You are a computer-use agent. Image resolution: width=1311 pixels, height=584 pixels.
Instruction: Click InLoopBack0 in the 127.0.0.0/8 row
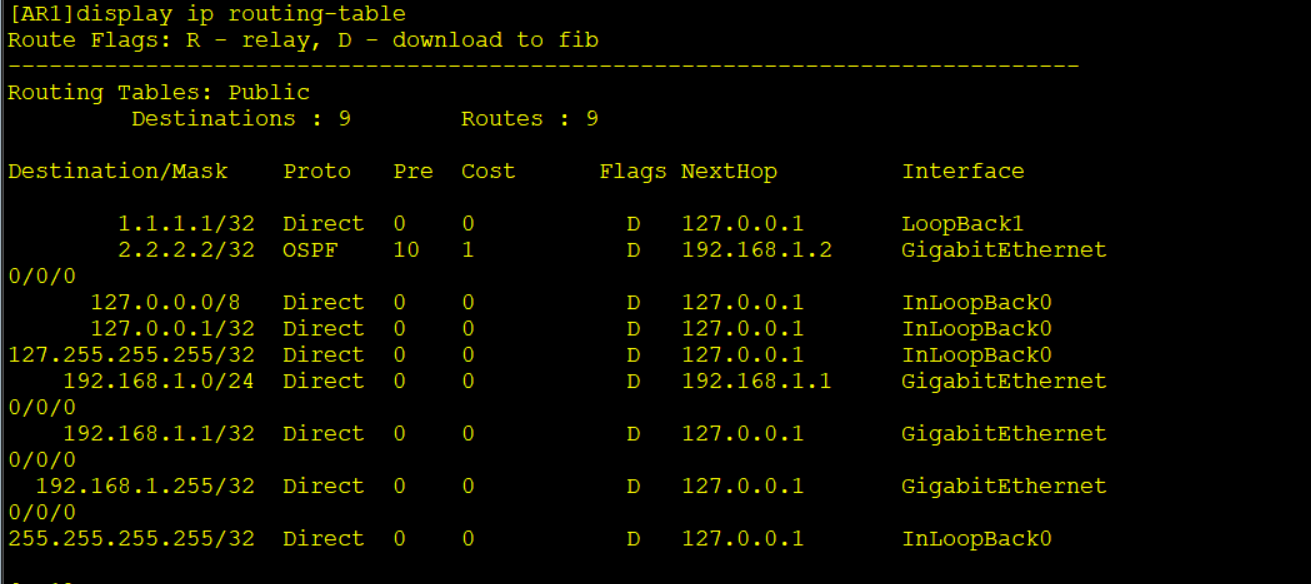pos(977,302)
